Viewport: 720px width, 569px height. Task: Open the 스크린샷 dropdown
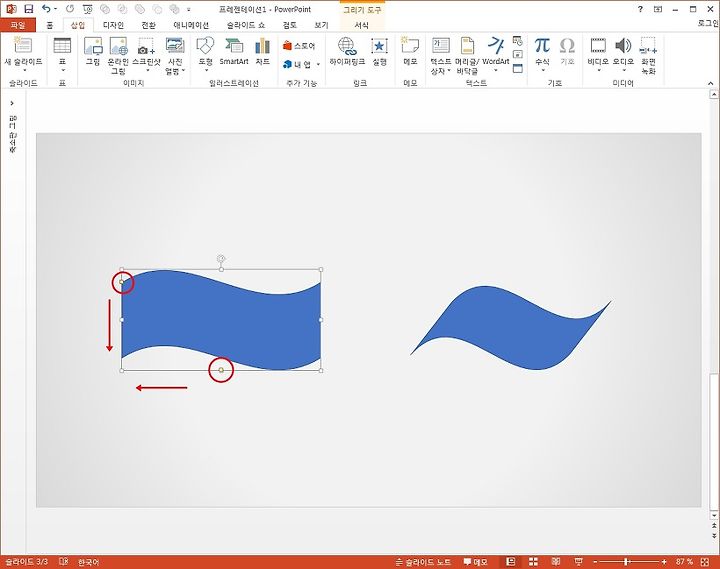146,54
